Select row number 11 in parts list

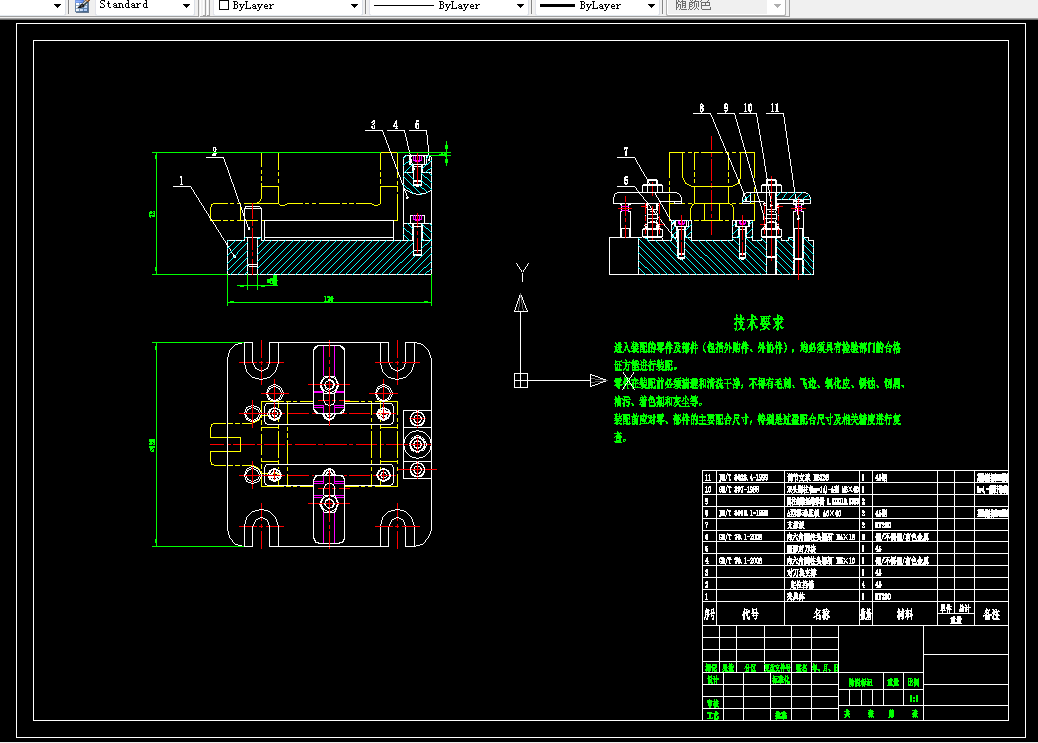[708, 477]
